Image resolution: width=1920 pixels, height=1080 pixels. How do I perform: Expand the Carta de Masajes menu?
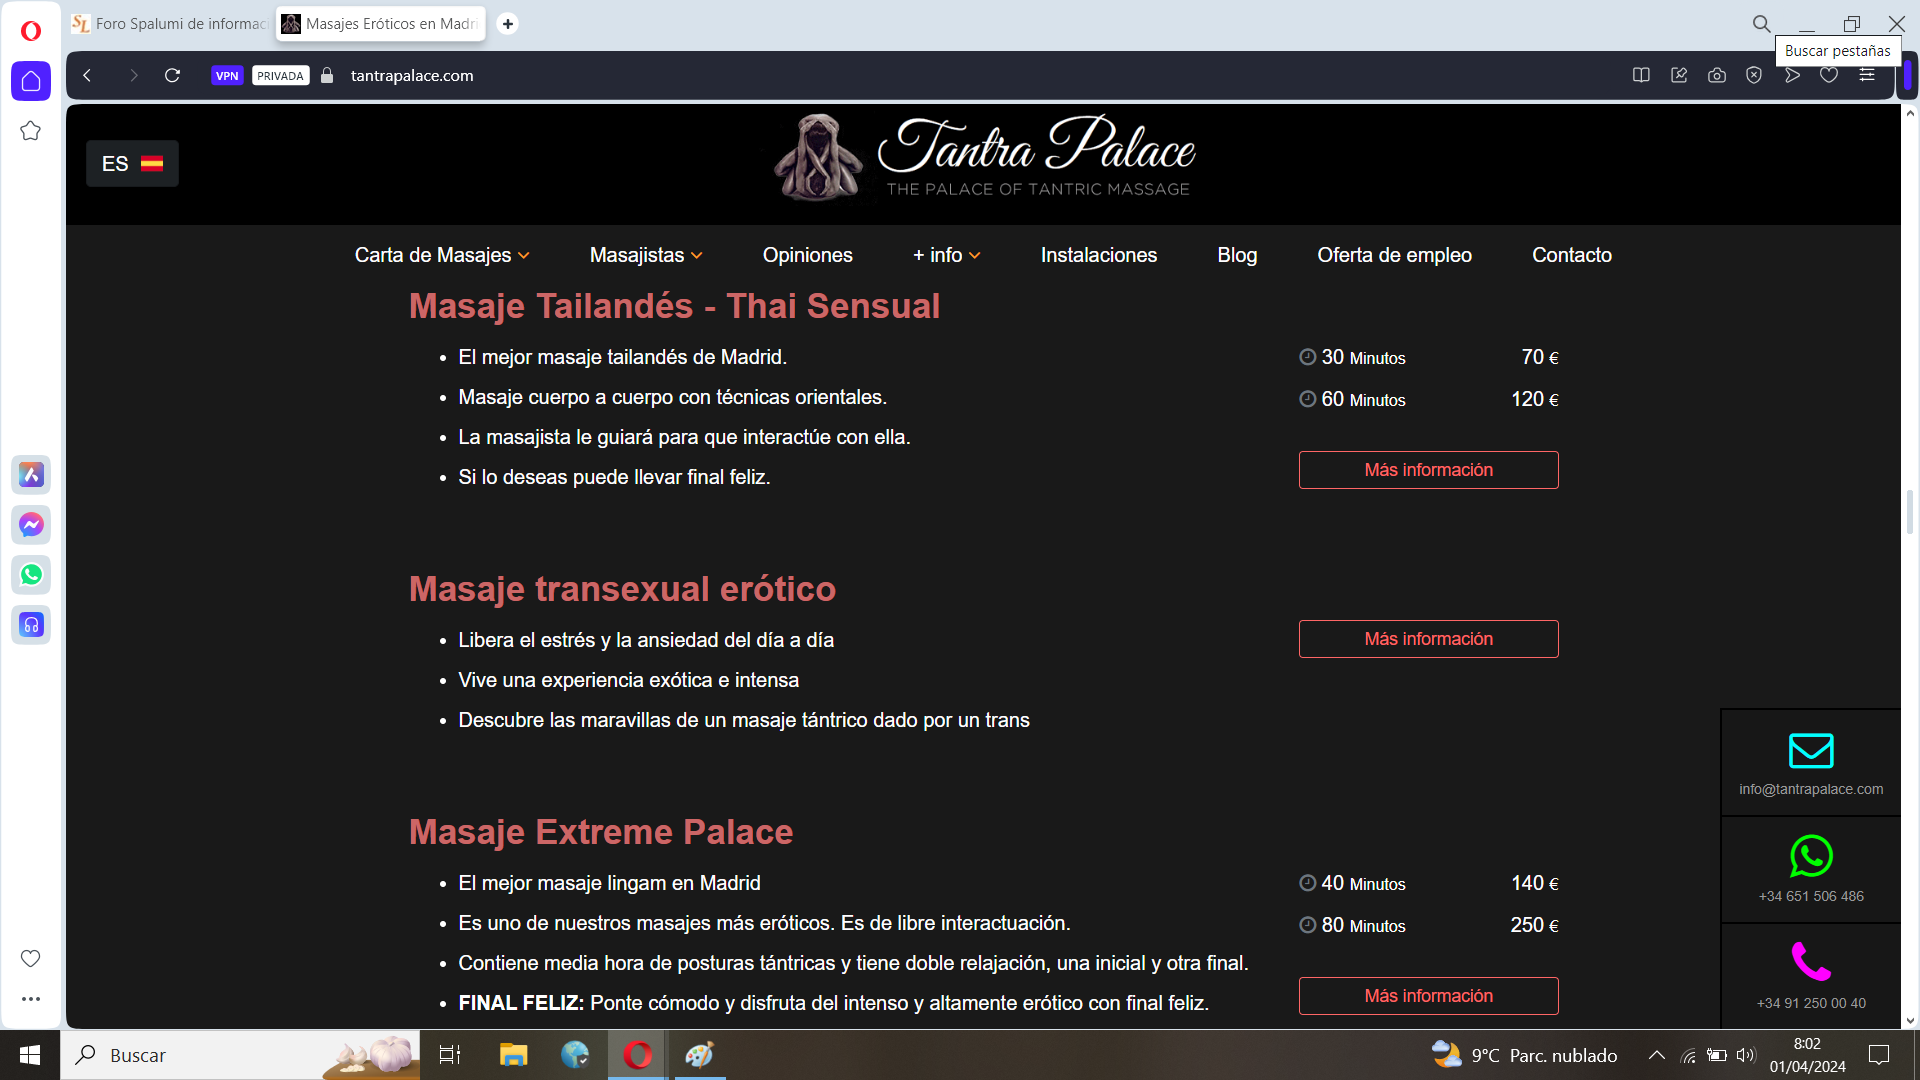tap(442, 255)
